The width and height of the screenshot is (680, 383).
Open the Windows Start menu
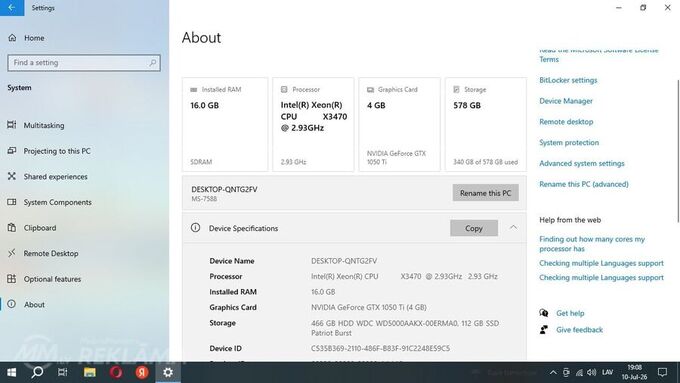pyautogui.click(x=12, y=372)
